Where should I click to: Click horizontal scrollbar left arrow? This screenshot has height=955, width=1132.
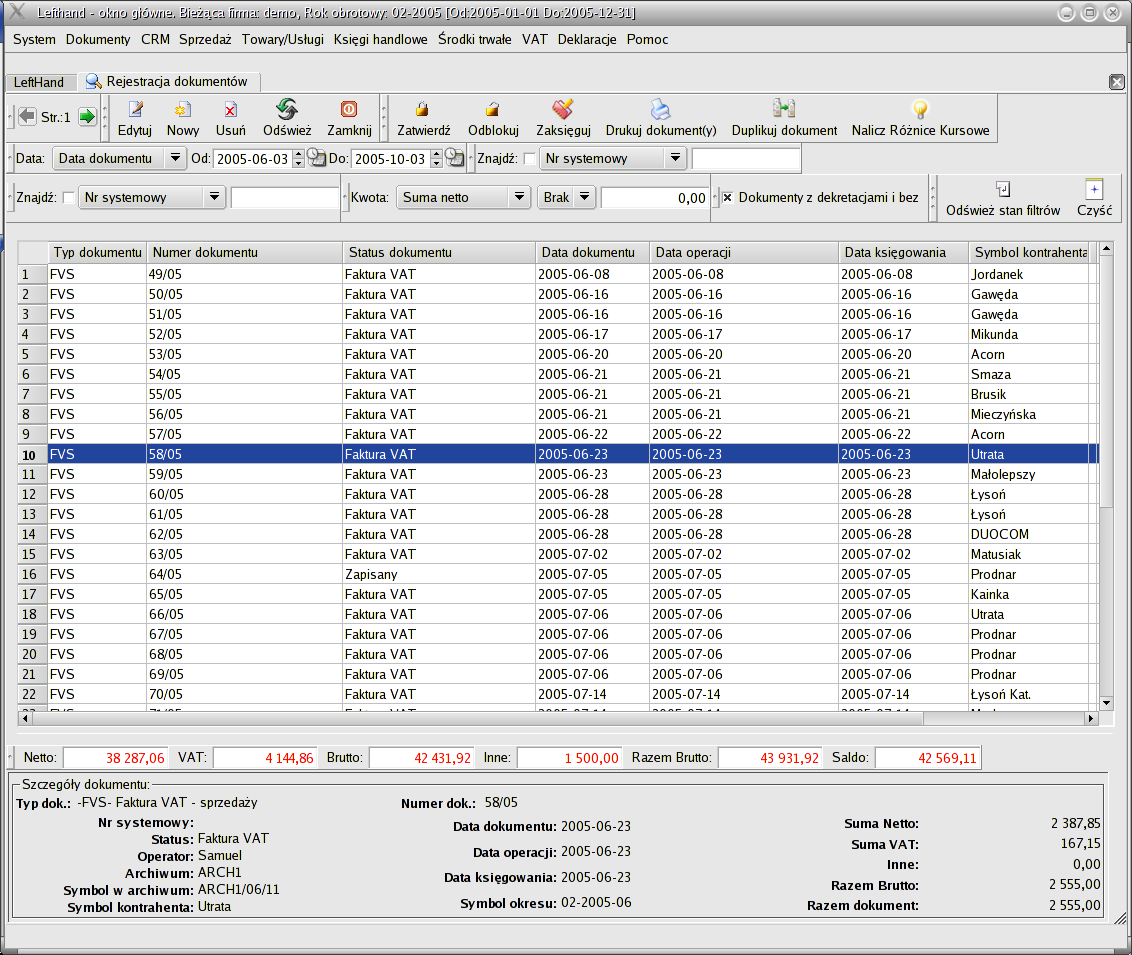coord(25,718)
